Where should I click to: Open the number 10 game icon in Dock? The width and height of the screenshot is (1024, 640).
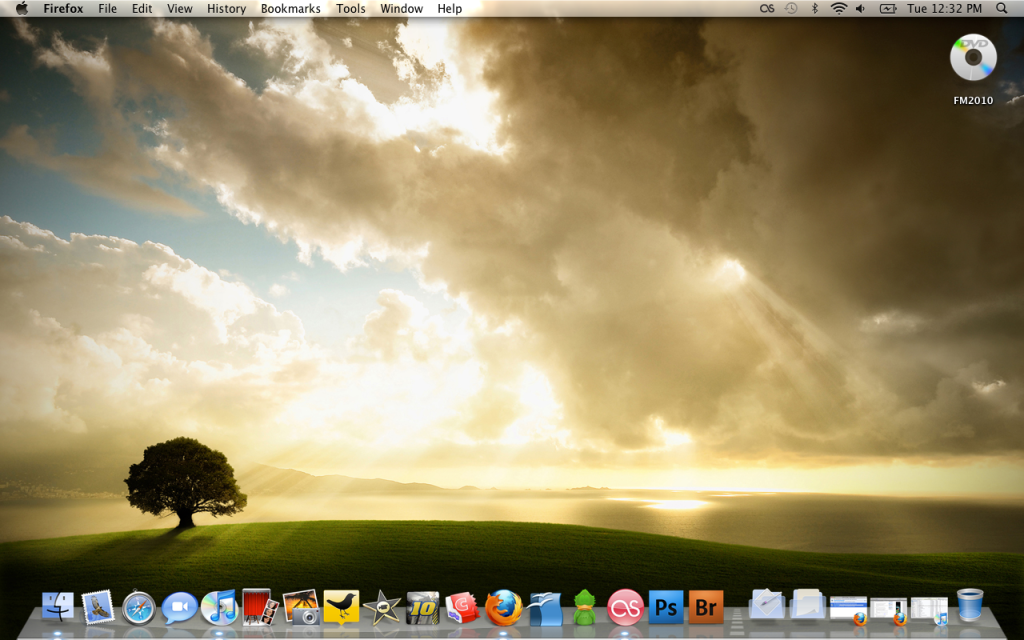(423, 607)
